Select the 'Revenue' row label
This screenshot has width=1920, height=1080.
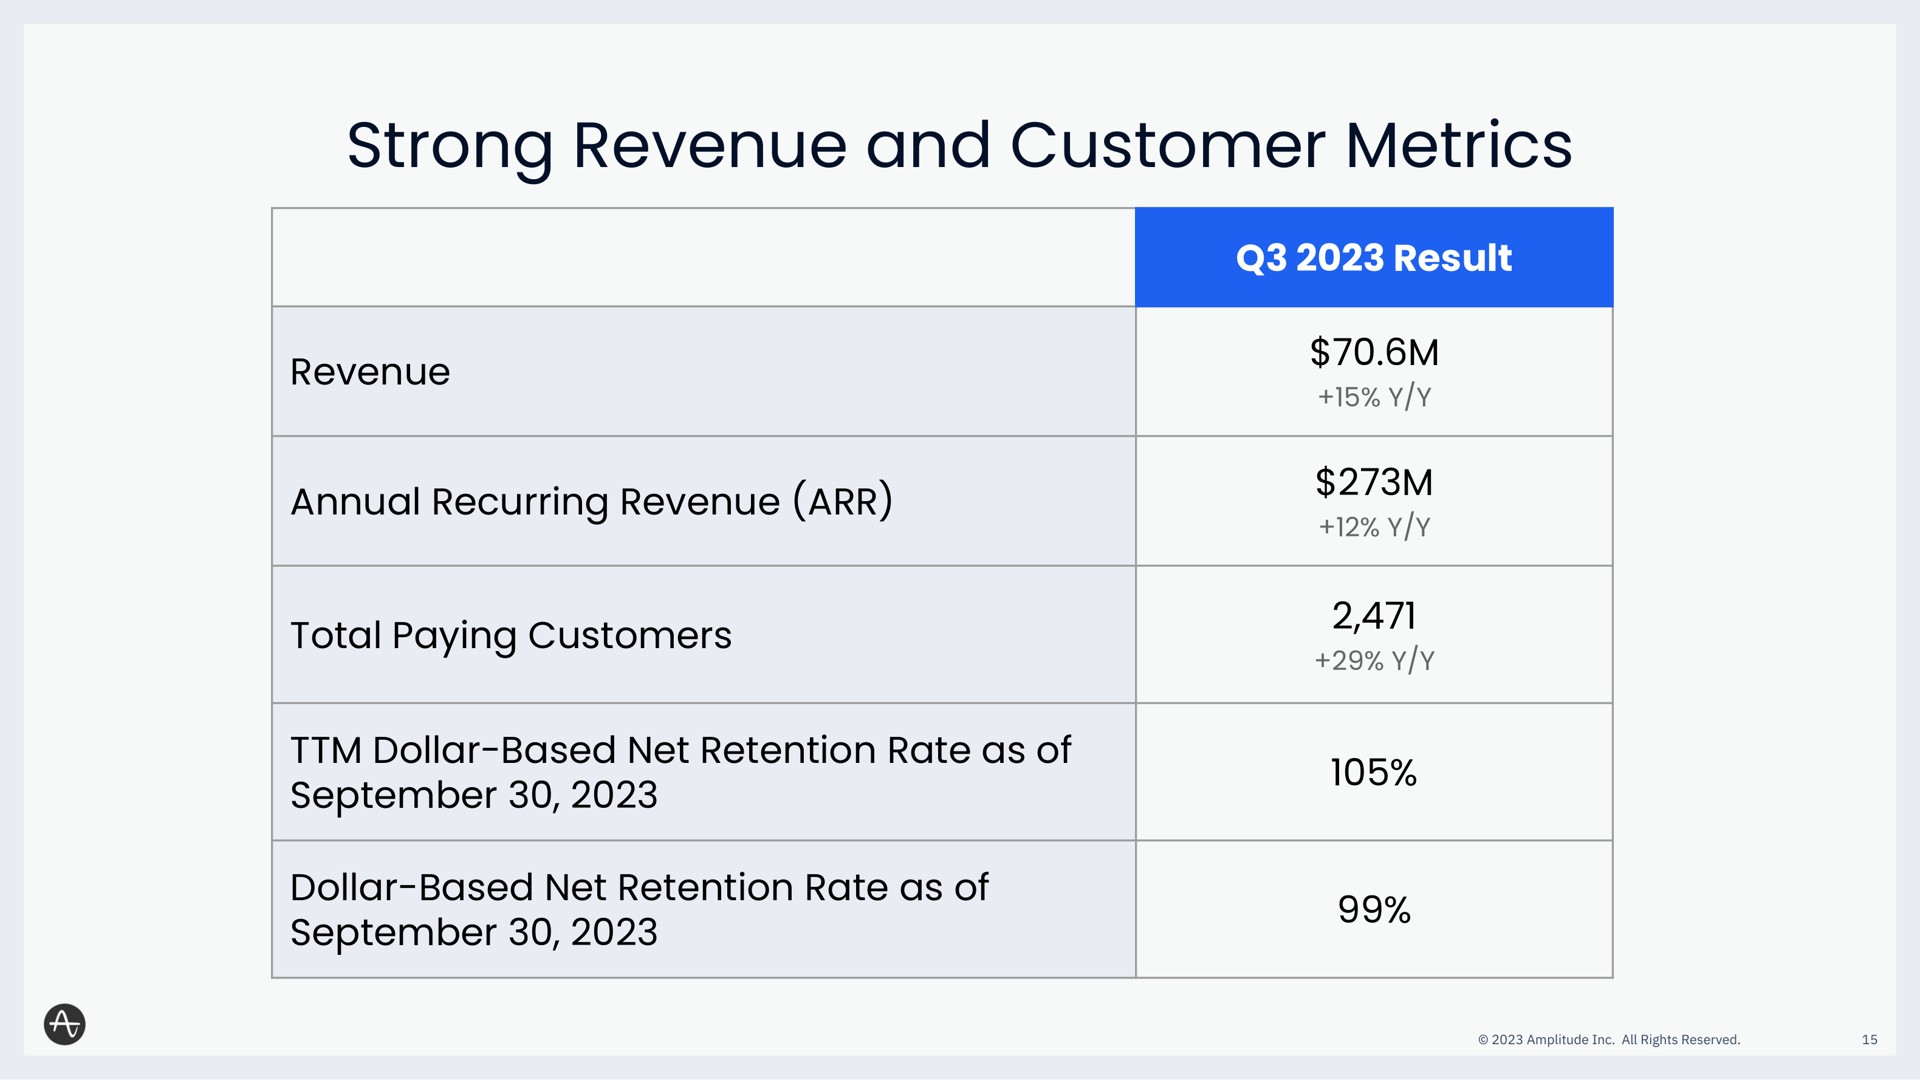click(370, 372)
